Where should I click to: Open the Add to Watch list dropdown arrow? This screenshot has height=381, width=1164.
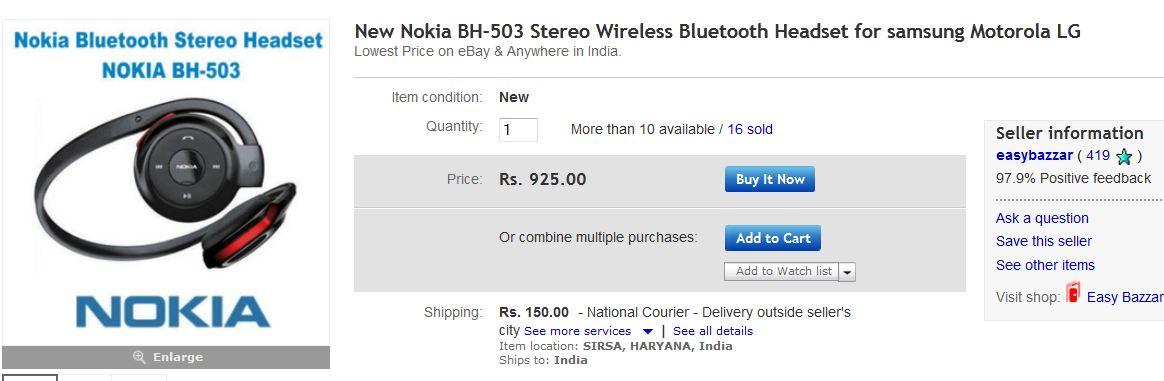(848, 273)
